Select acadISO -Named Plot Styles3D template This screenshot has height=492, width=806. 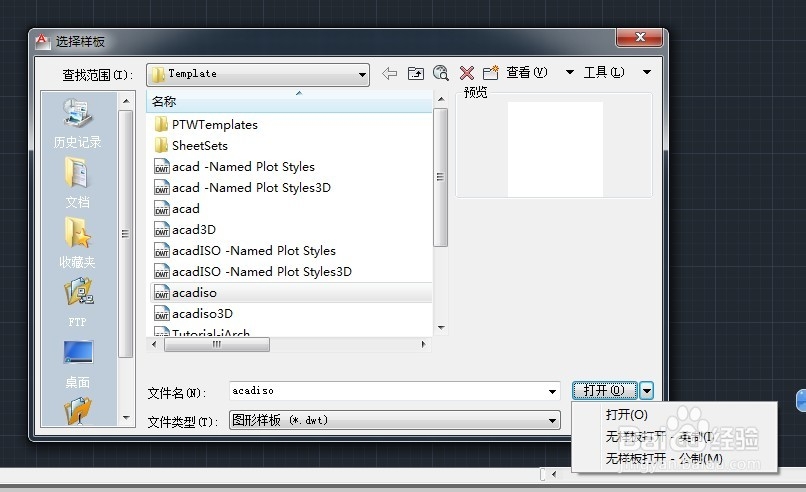pyautogui.click(x=253, y=272)
